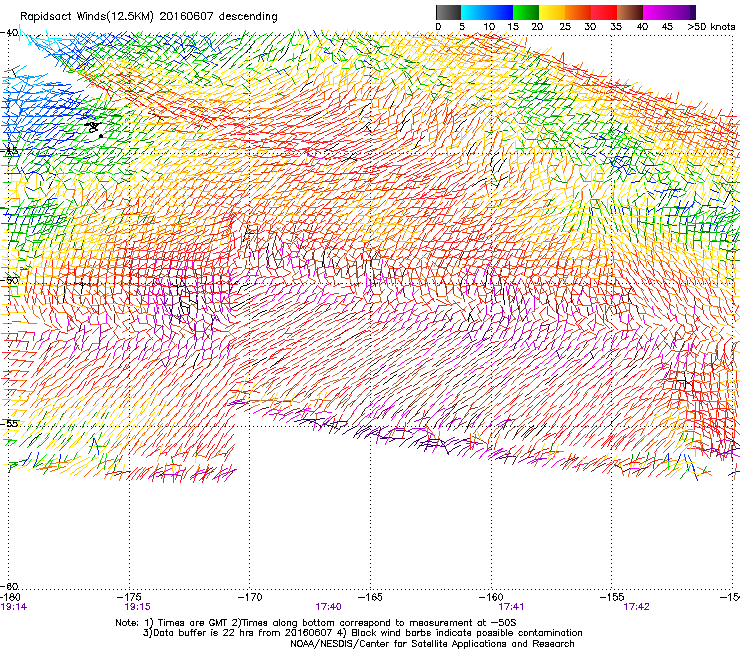
Task: Click the '-60' latitude axis label
Action: pyautogui.click(x=9, y=586)
